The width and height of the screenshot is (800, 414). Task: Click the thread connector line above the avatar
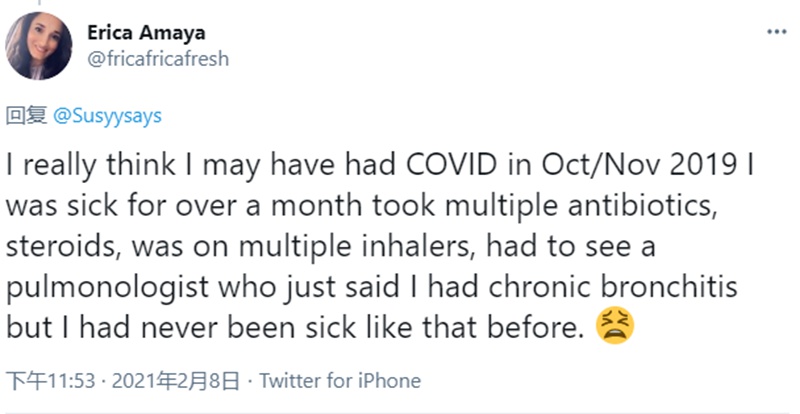click(39, 3)
